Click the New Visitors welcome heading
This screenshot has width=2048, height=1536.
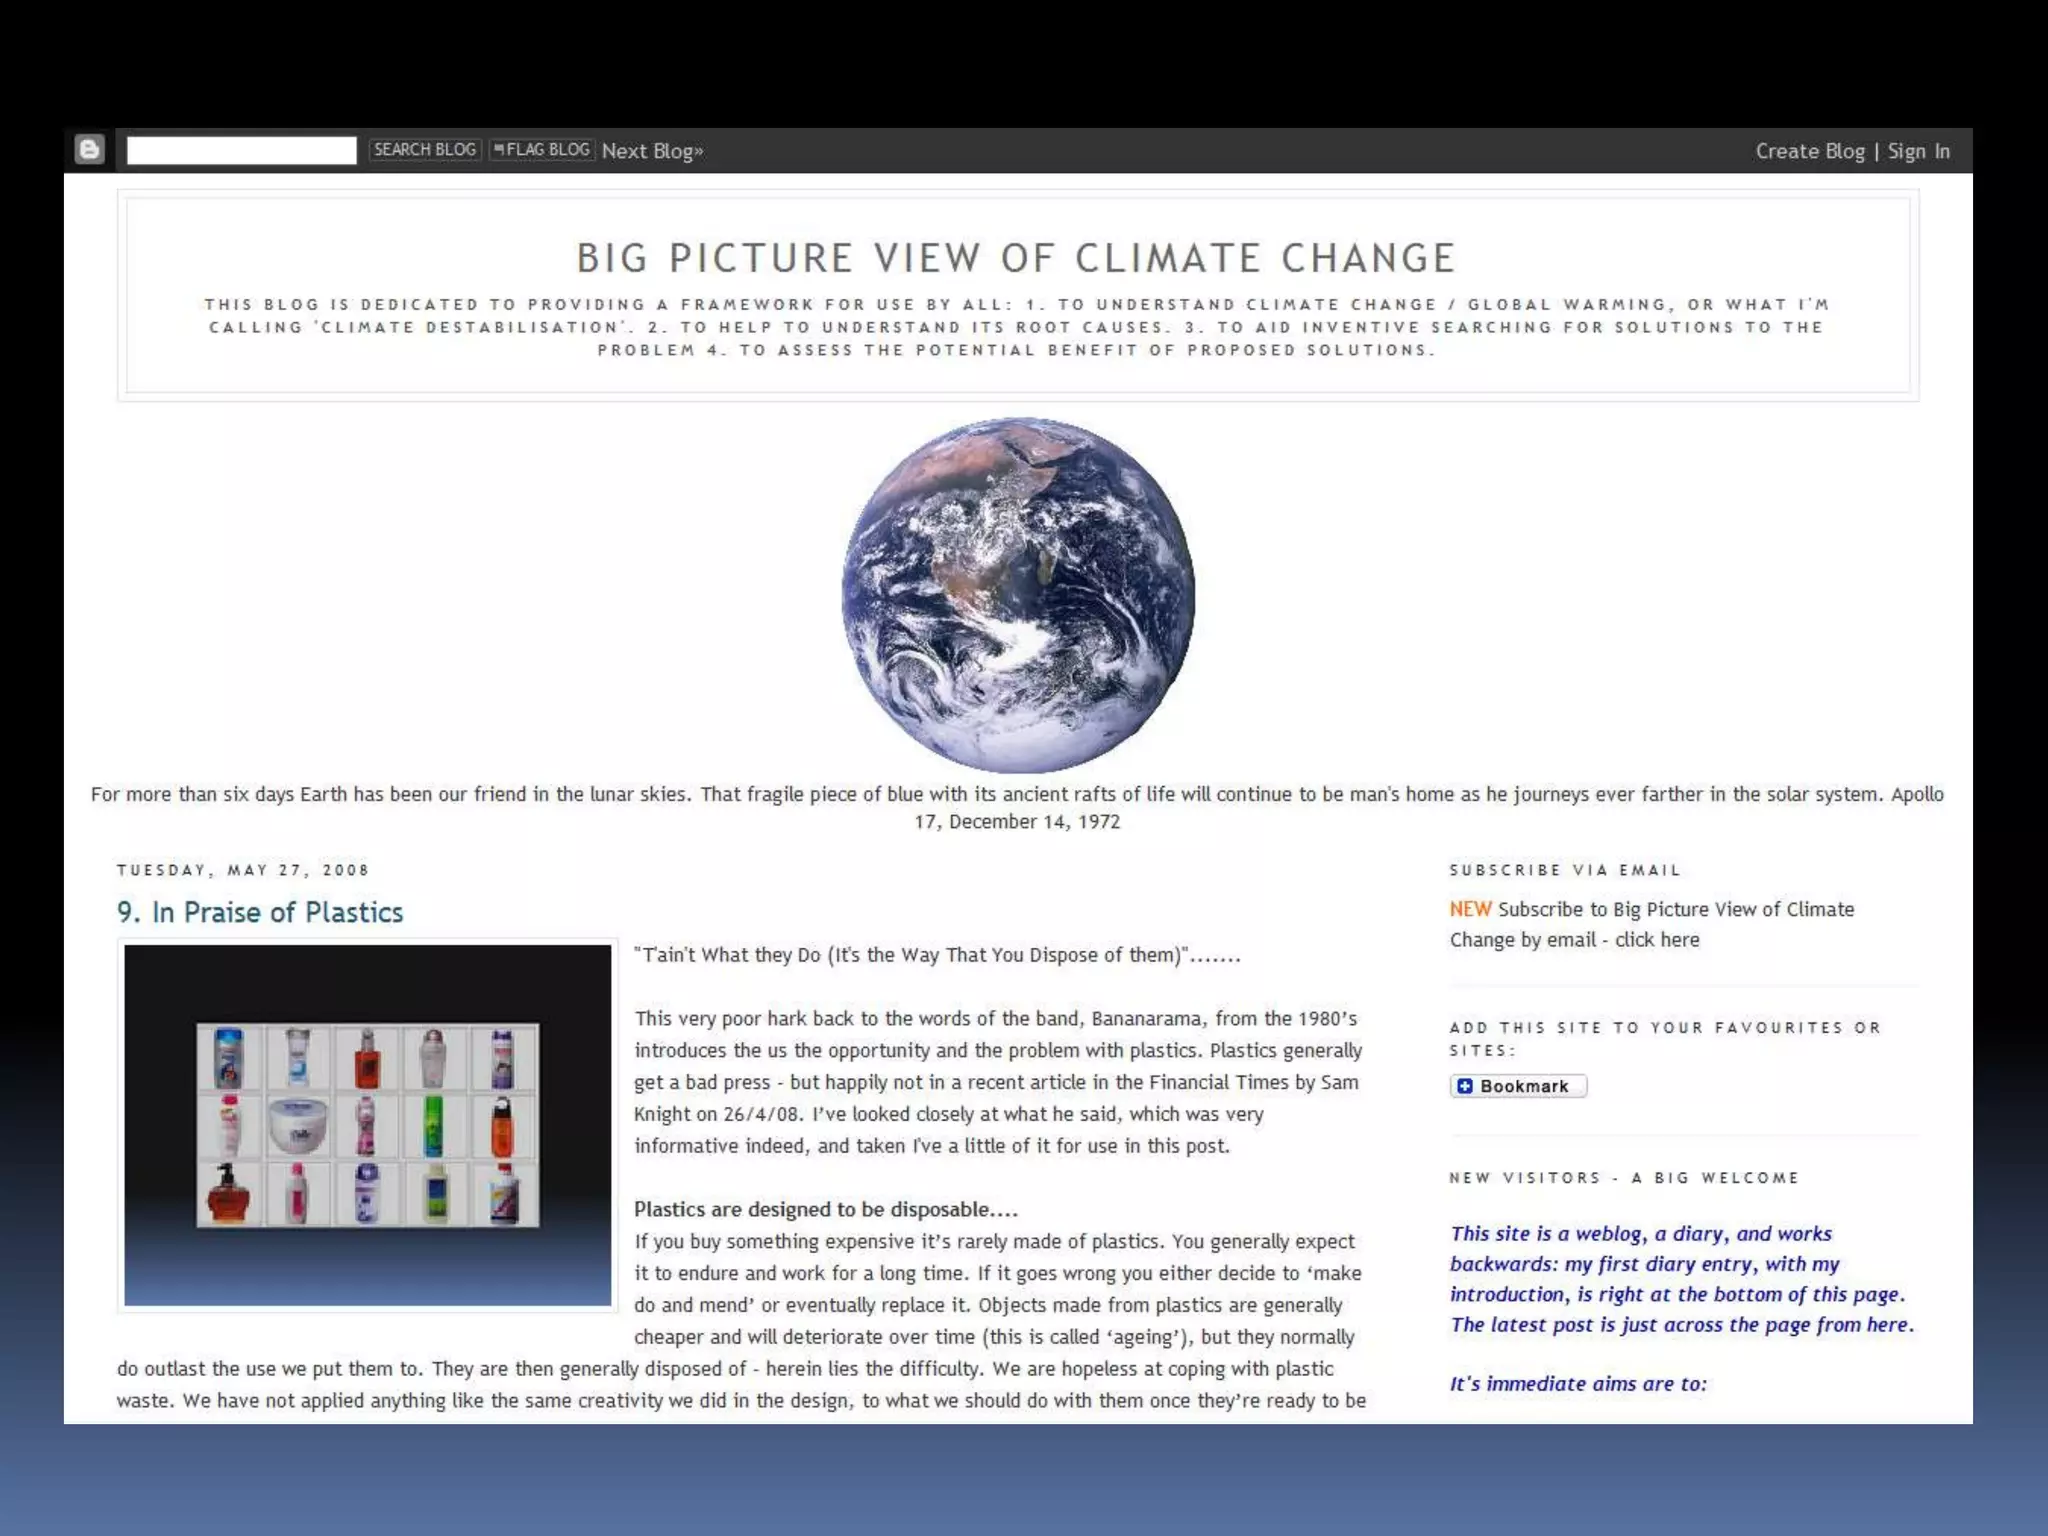pyautogui.click(x=1624, y=1178)
